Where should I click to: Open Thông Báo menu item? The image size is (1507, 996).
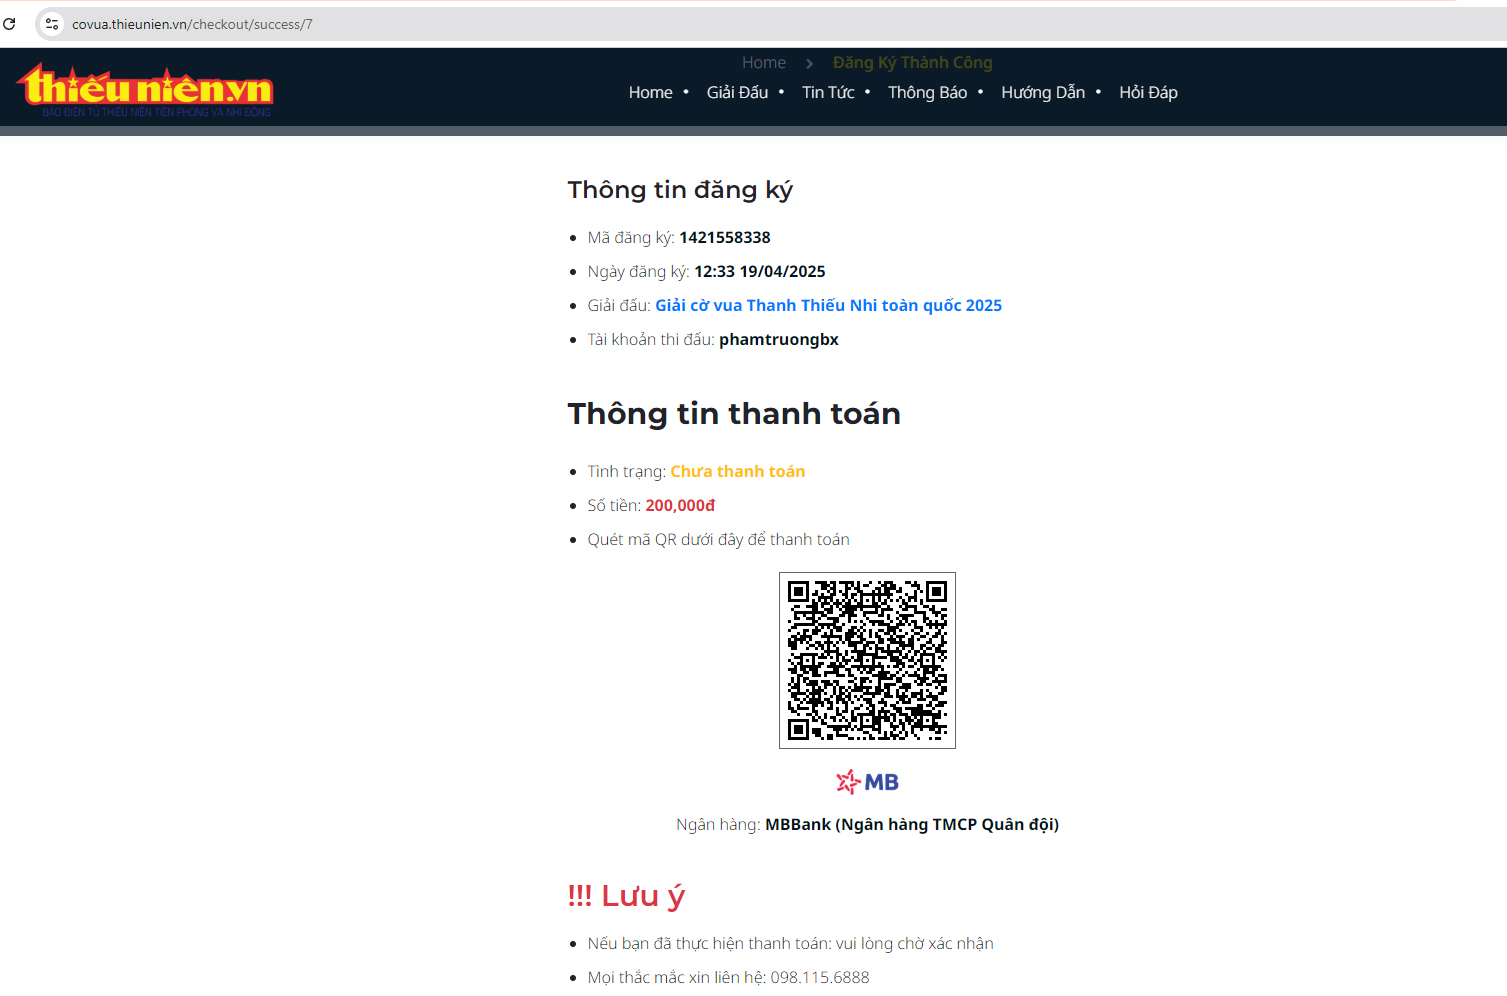[927, 92]
